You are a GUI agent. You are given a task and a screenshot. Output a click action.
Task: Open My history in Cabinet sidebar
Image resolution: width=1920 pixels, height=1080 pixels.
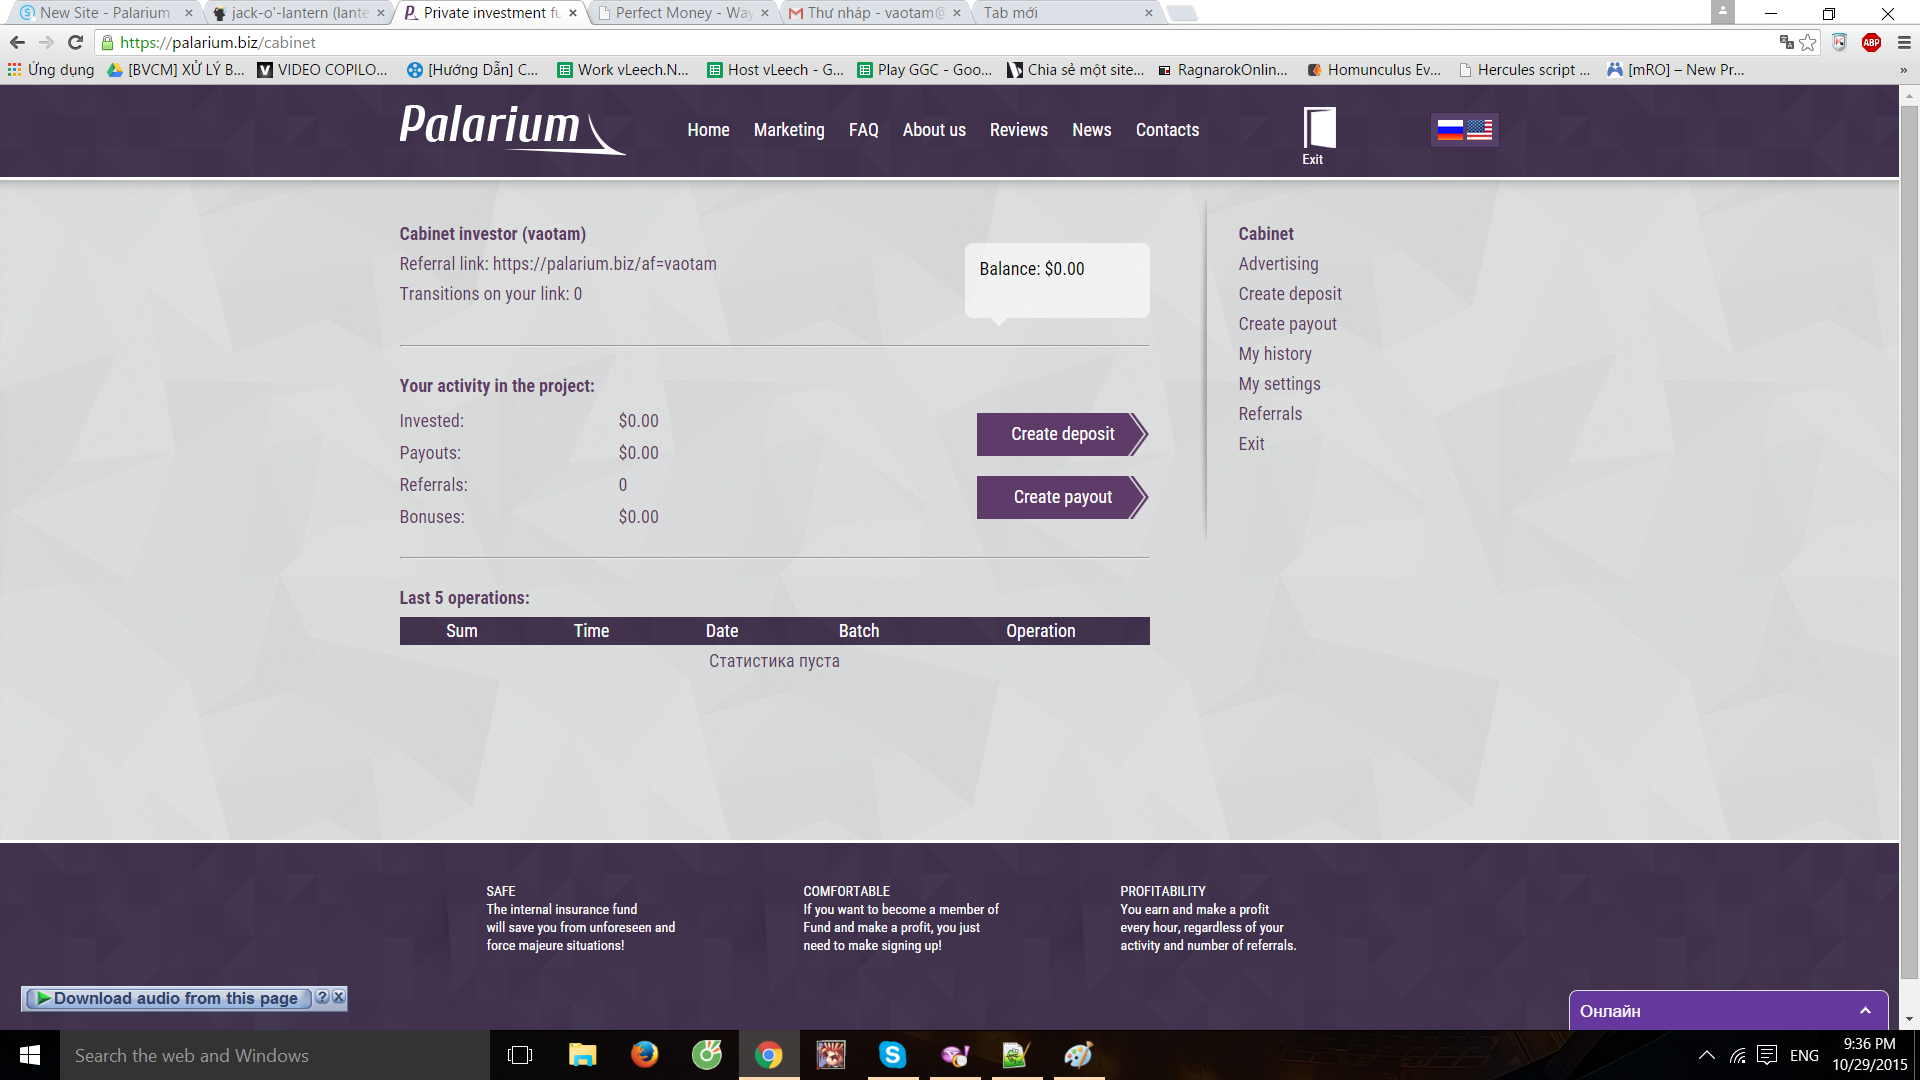(x=1275, y=354)
